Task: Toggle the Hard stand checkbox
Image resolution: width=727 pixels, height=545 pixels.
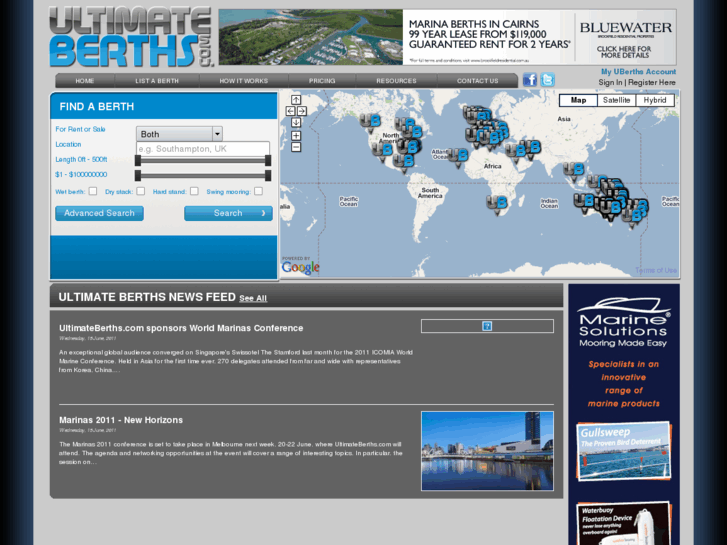Action: tap(194, 191)
